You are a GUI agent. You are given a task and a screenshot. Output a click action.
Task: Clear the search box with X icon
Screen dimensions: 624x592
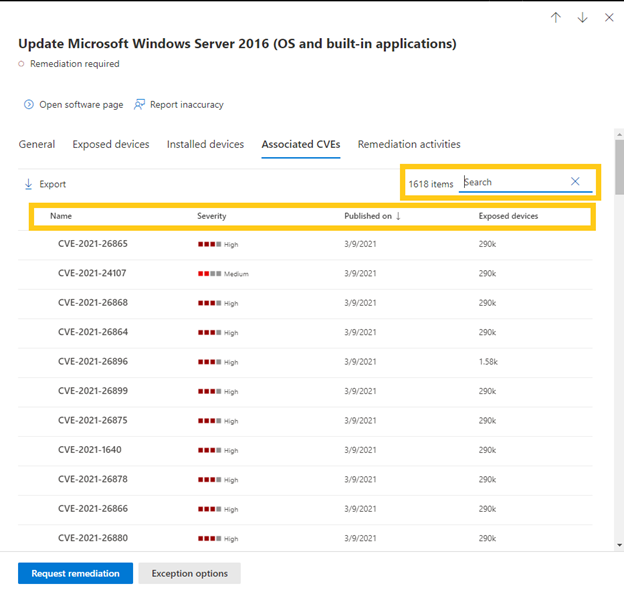tap(575, 181)
